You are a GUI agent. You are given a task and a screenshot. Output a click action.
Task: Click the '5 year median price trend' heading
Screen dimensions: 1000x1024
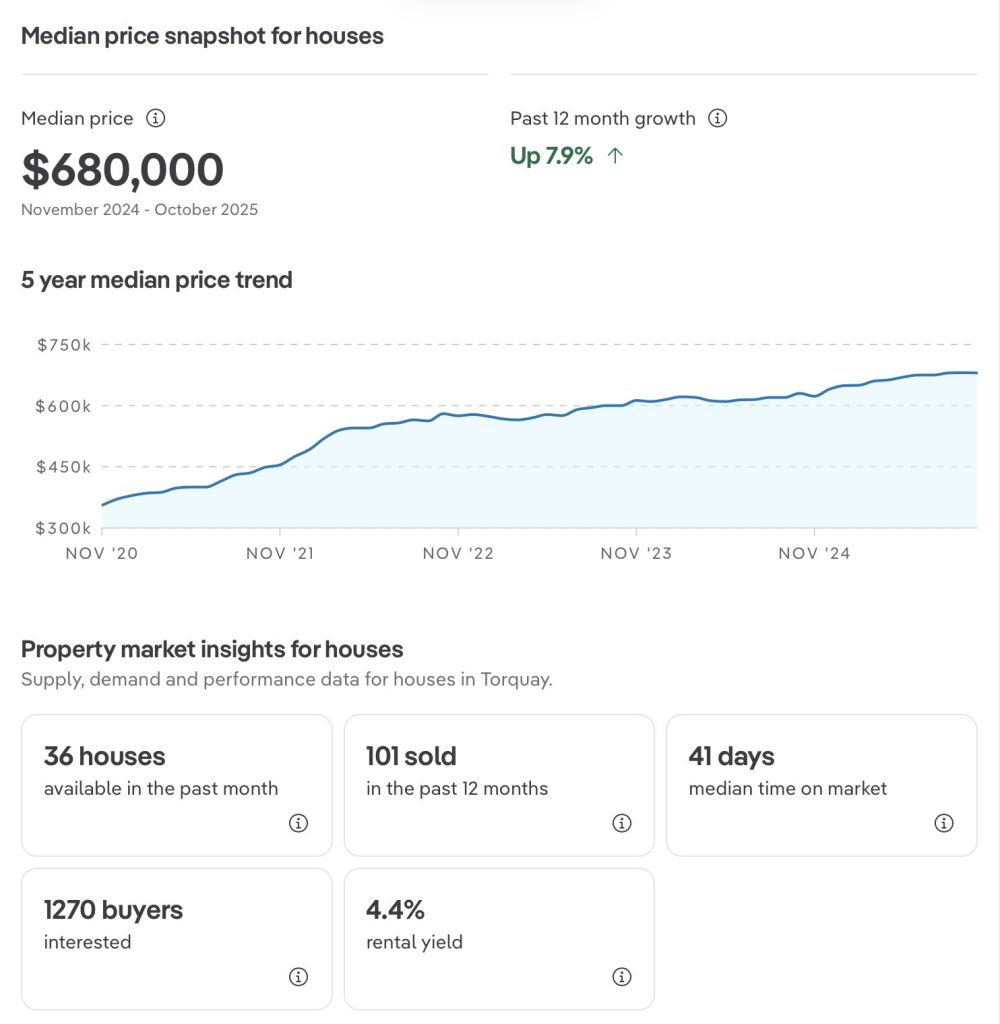(x=157, y=280)
